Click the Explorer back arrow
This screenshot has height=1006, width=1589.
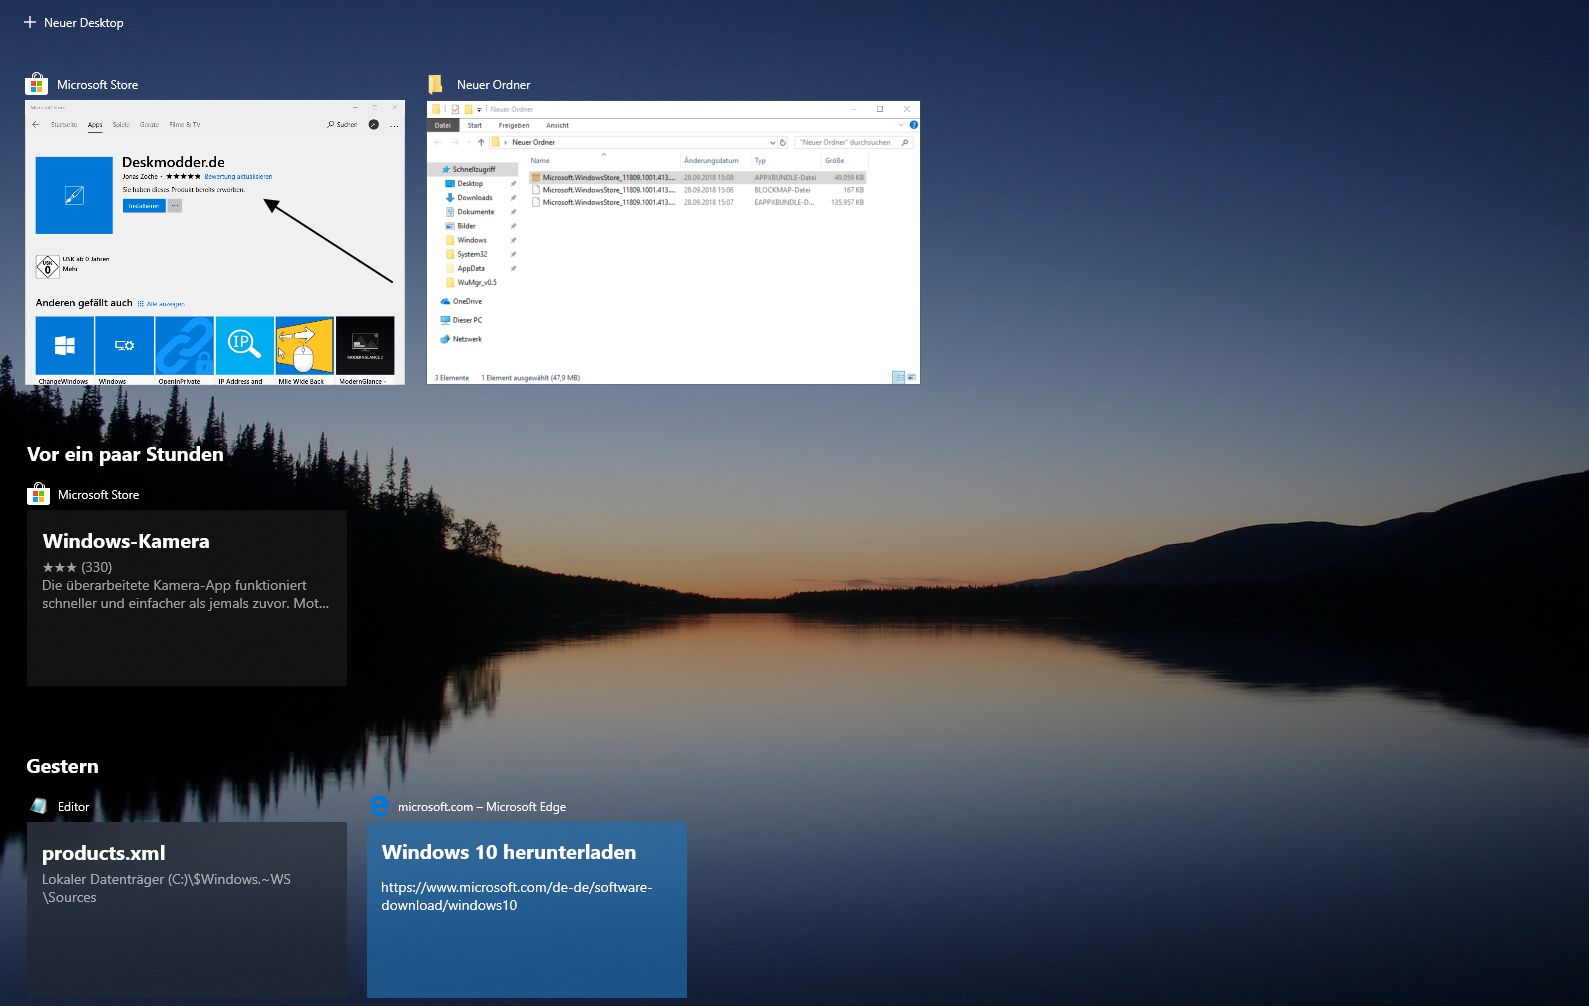click(x=438, y=142)
